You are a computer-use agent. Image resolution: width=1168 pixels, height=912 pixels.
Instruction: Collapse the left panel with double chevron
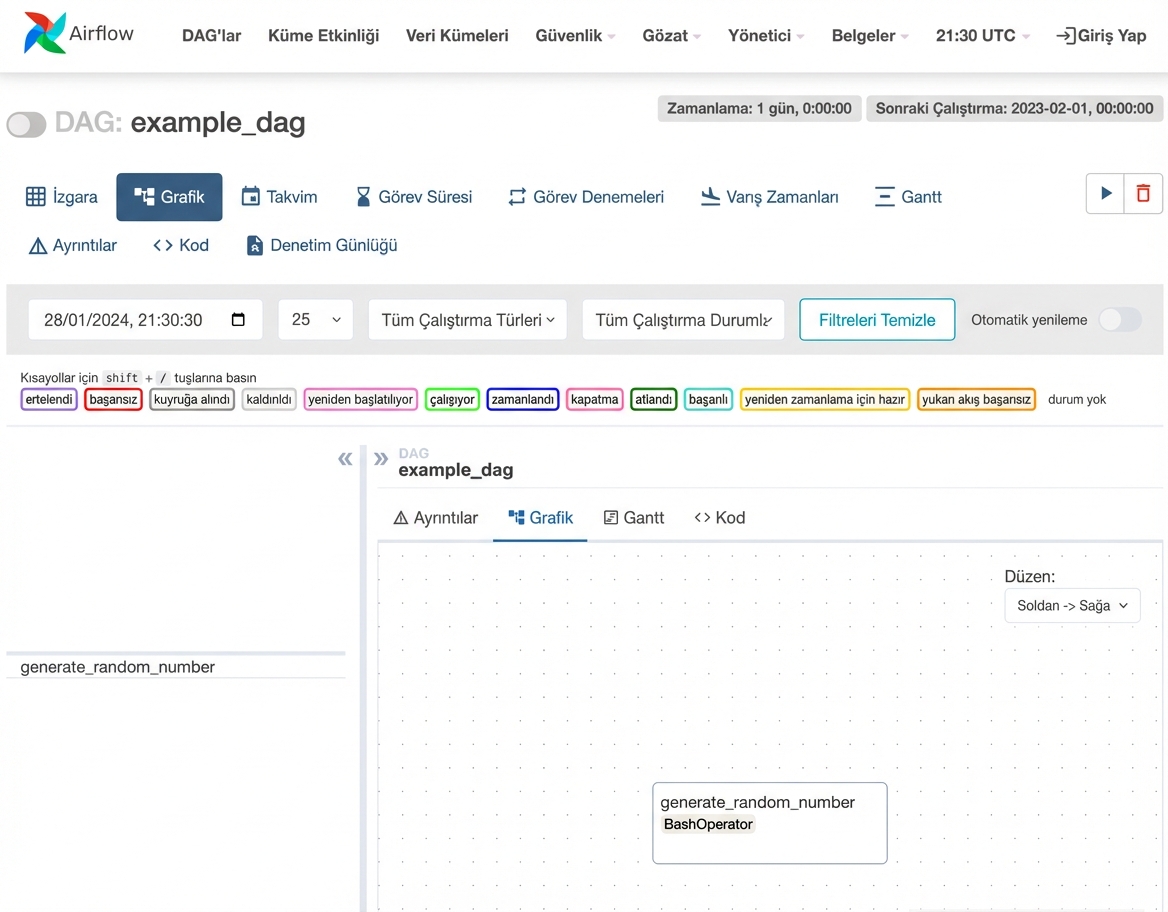(x=345, y=459)
